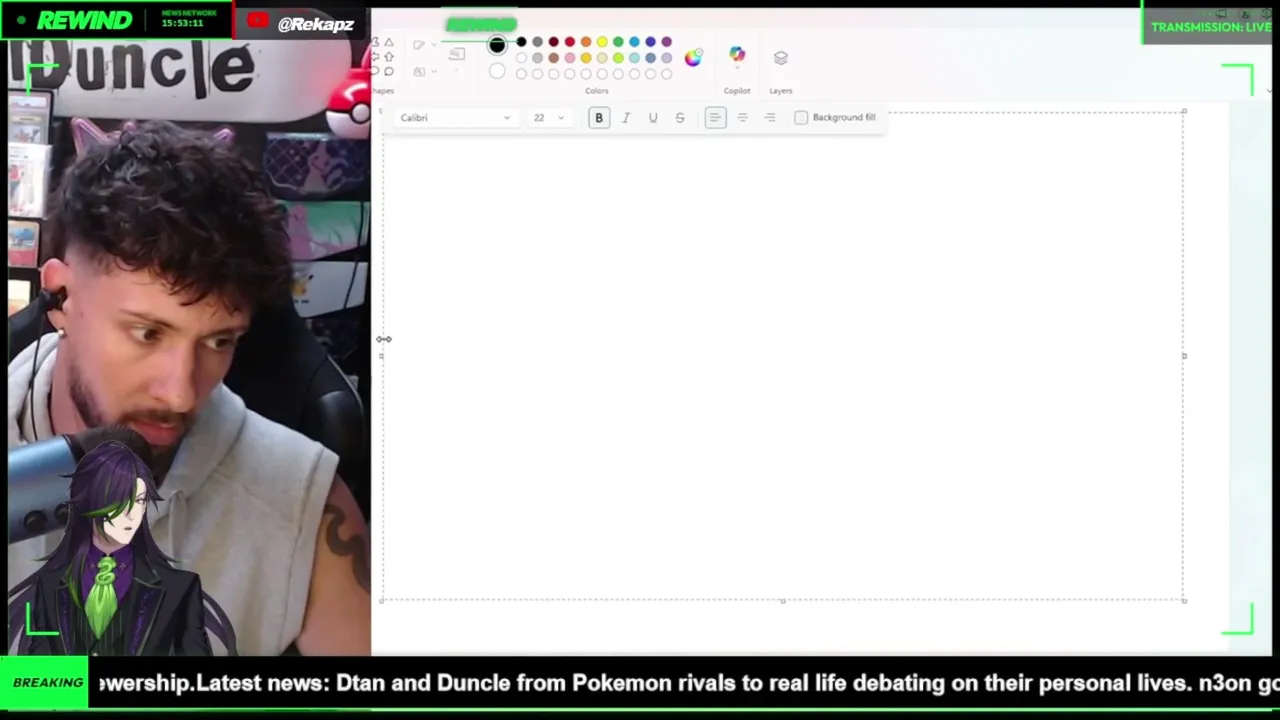Pick the indigo palette swatch
The height and width of the screenshot is (720, 1280).
tap(650, 42)
